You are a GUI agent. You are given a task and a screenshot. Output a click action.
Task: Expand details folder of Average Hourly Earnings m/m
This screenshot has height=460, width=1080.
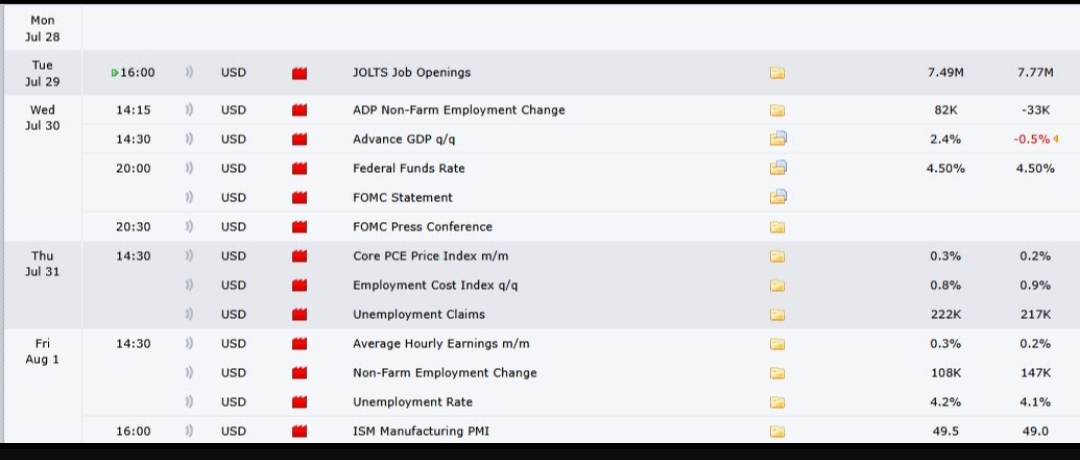coord(777,344)
